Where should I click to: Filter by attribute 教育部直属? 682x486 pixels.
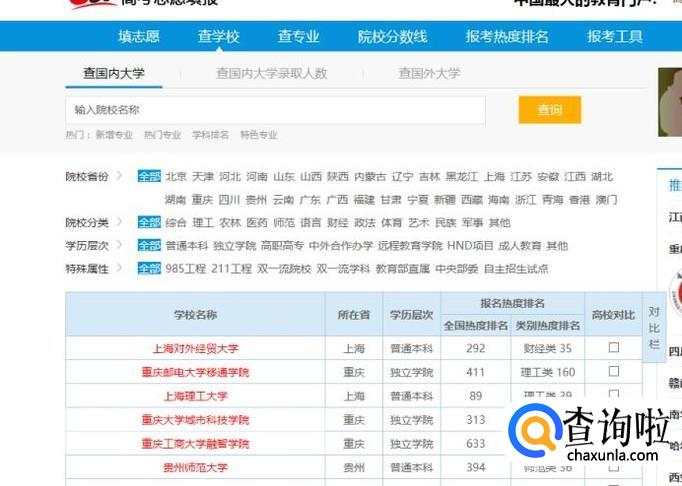[403, 269]
